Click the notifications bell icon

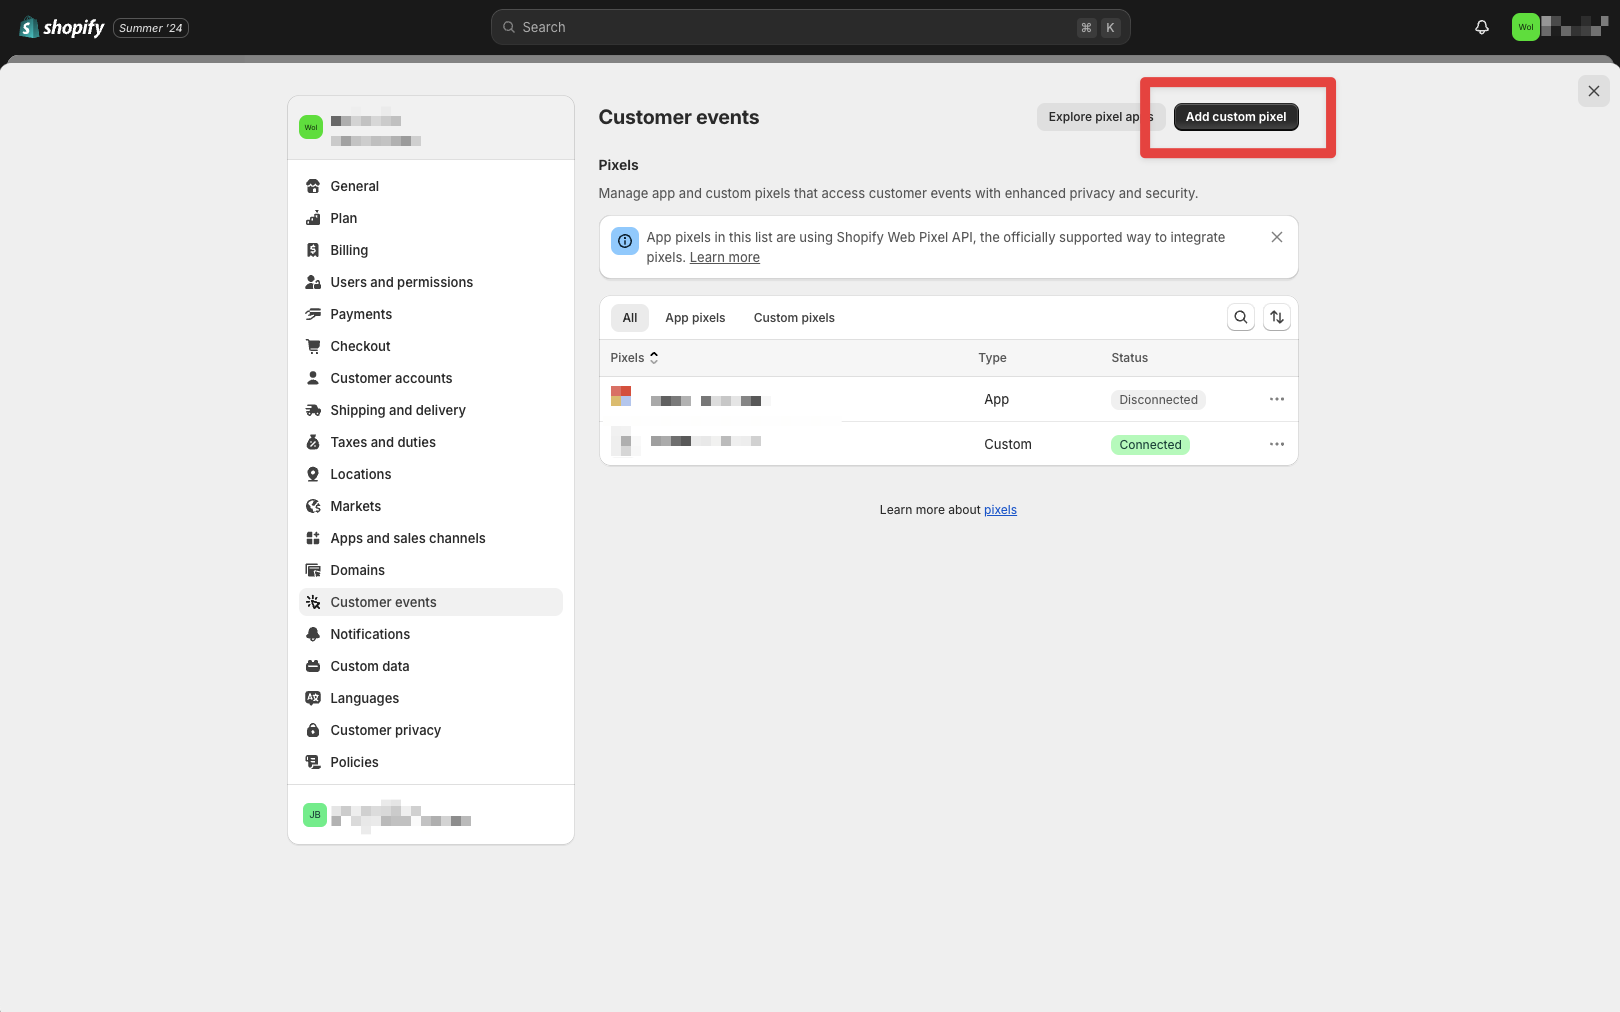pos(1482,28)
